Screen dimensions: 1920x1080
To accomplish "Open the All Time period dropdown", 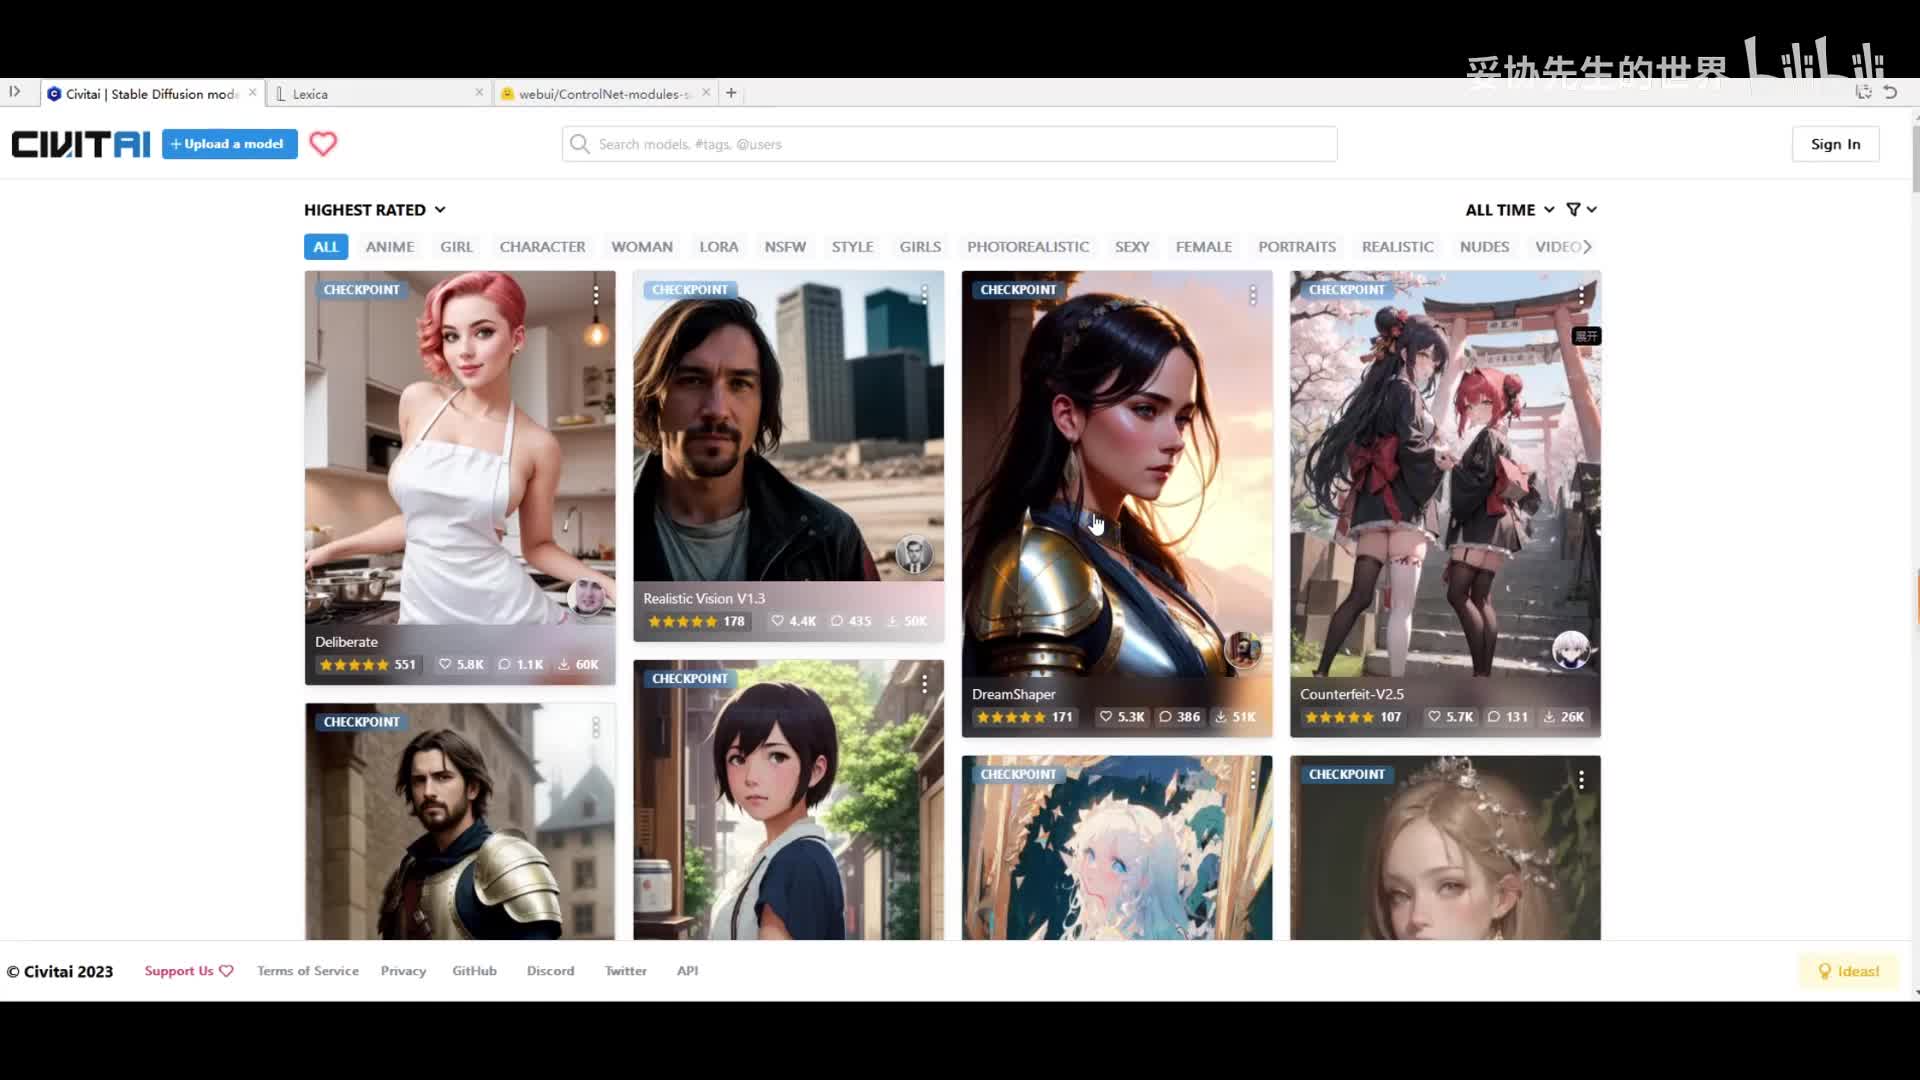I will 1509,210.
